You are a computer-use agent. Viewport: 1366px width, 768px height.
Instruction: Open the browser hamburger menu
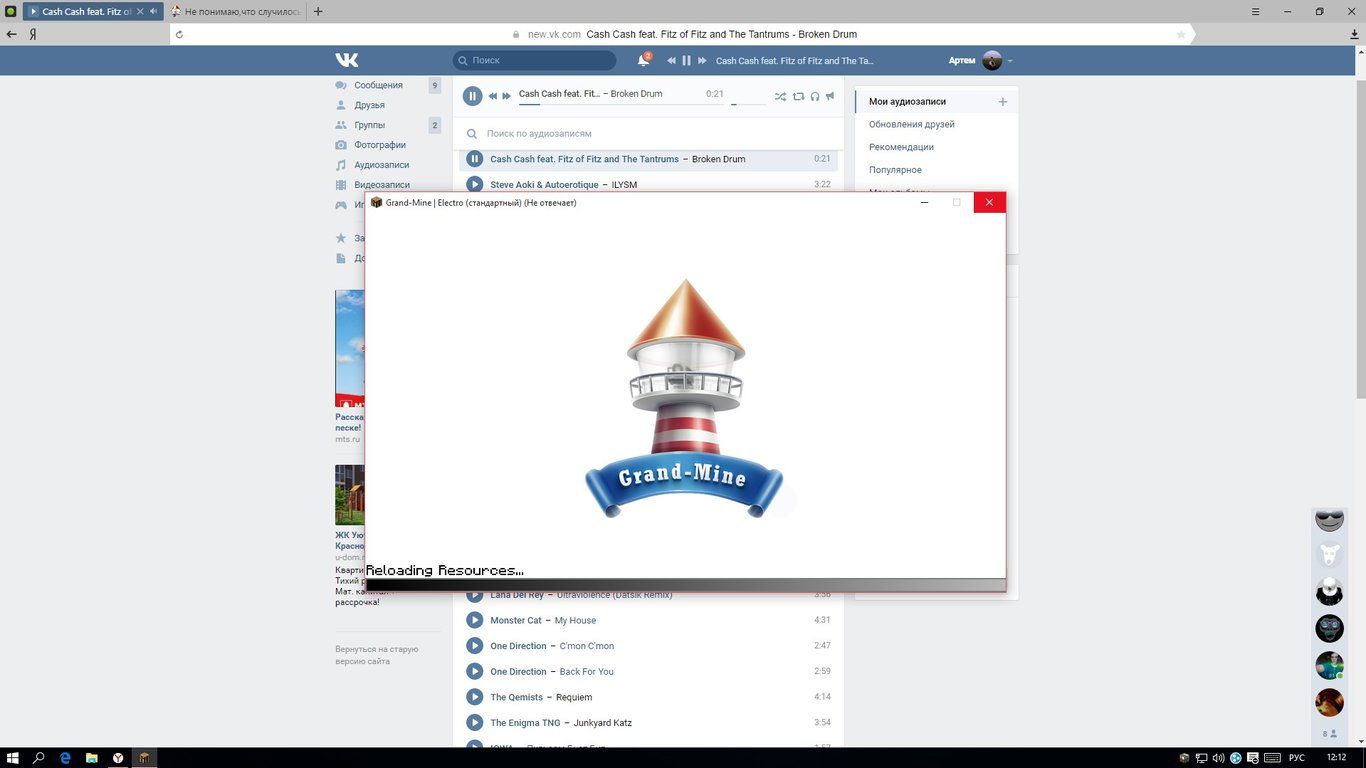[x=1256, y=12]
